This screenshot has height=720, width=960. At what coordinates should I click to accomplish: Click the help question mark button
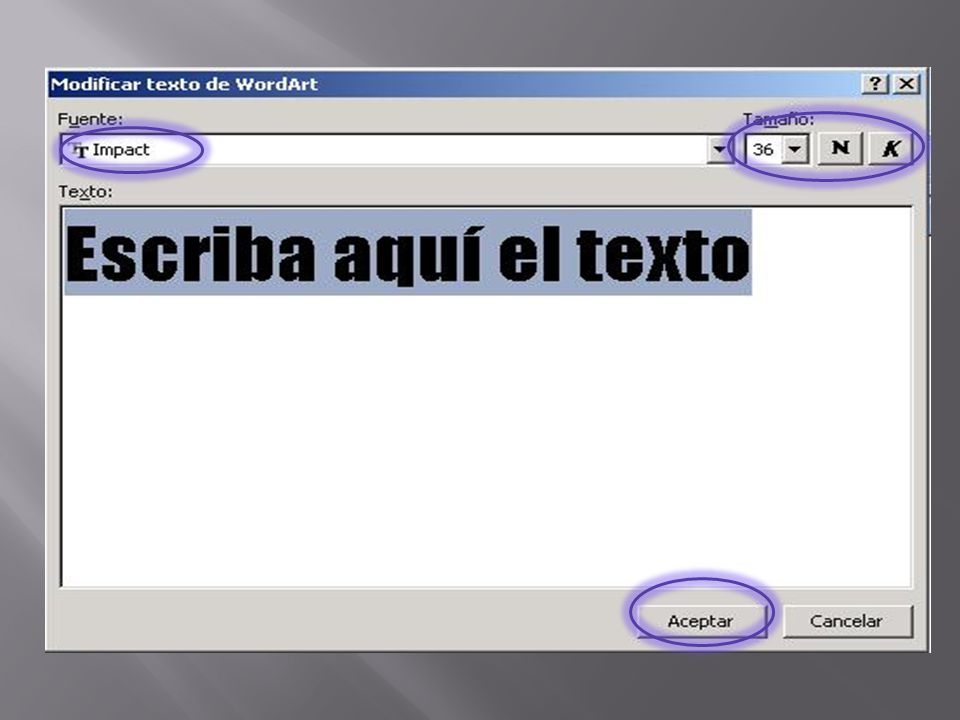875,84
